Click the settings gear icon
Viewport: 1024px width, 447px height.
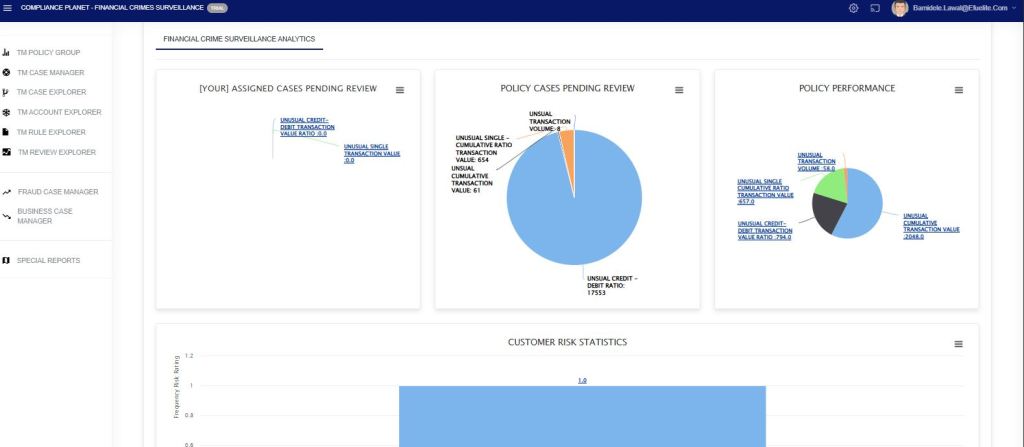pos(853,8)
